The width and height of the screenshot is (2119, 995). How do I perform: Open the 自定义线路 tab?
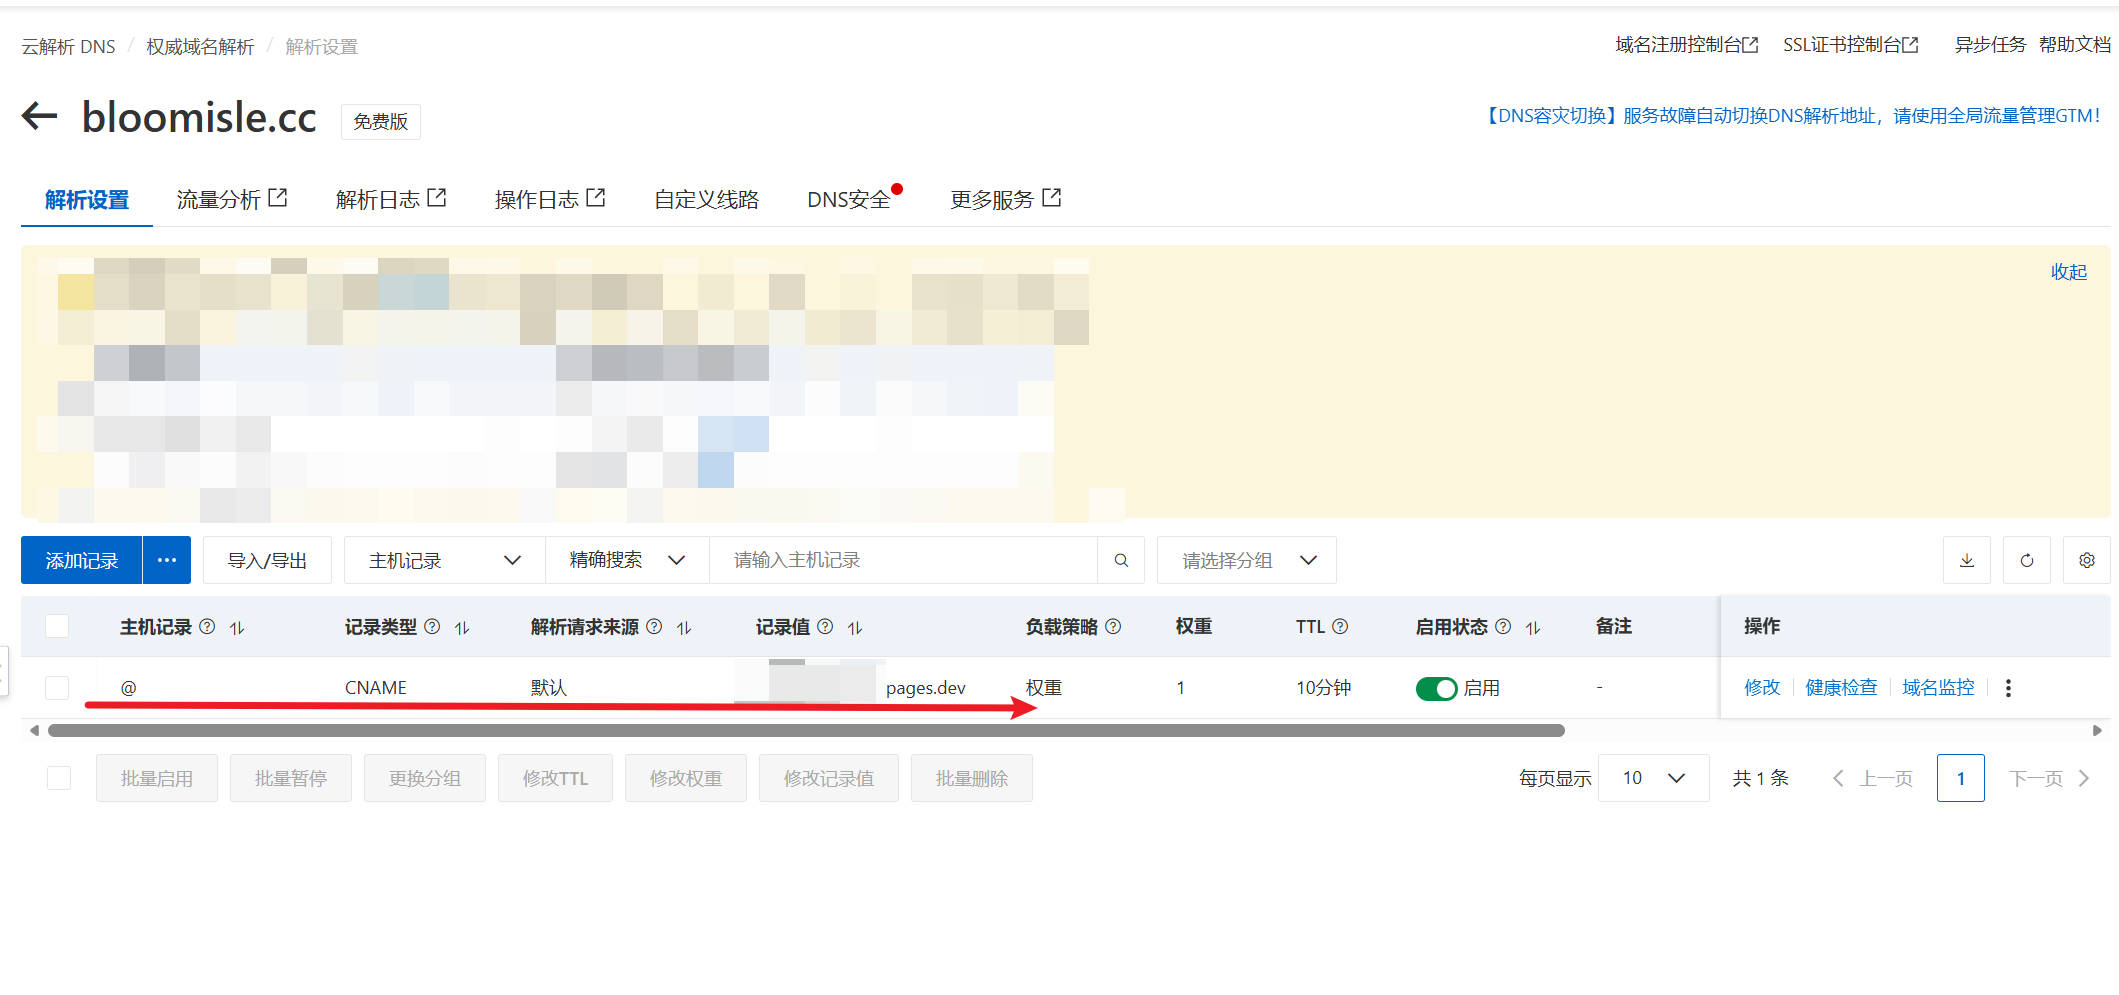706,199
